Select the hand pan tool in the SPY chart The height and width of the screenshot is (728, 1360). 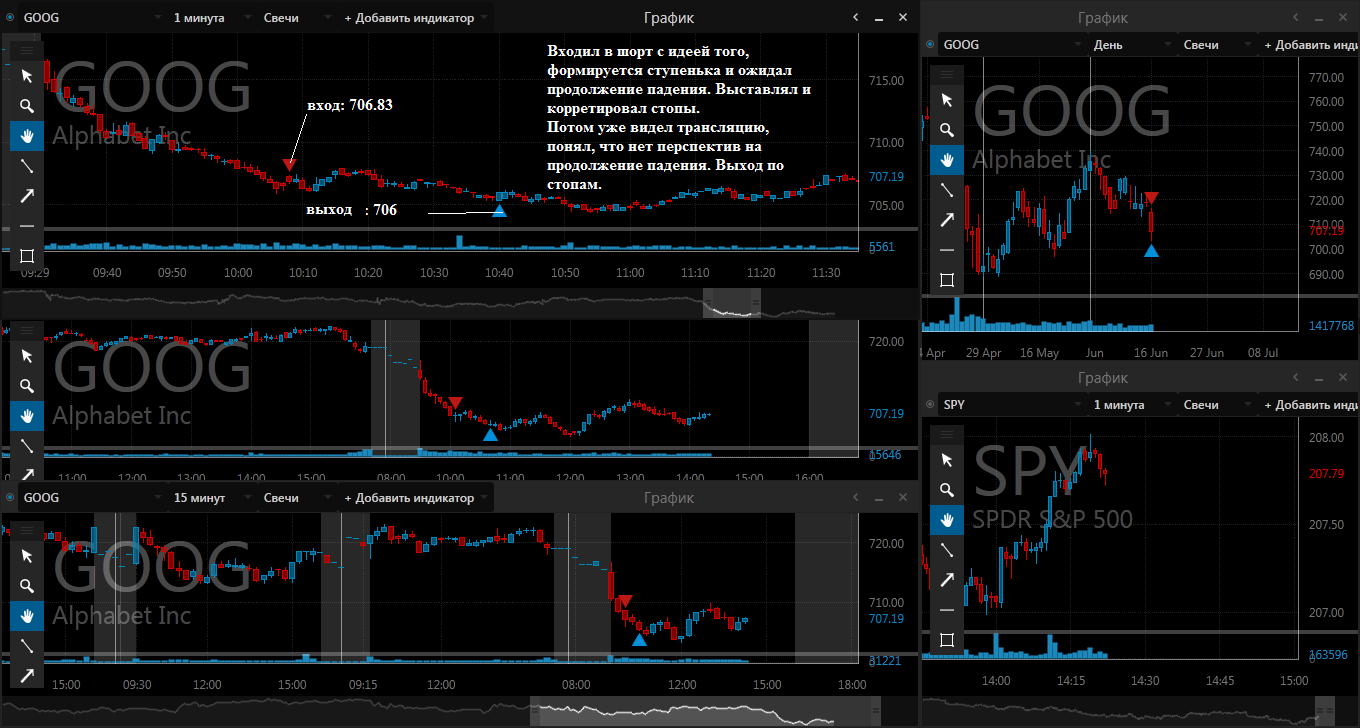pyautogui.click(x=947, y=520)
